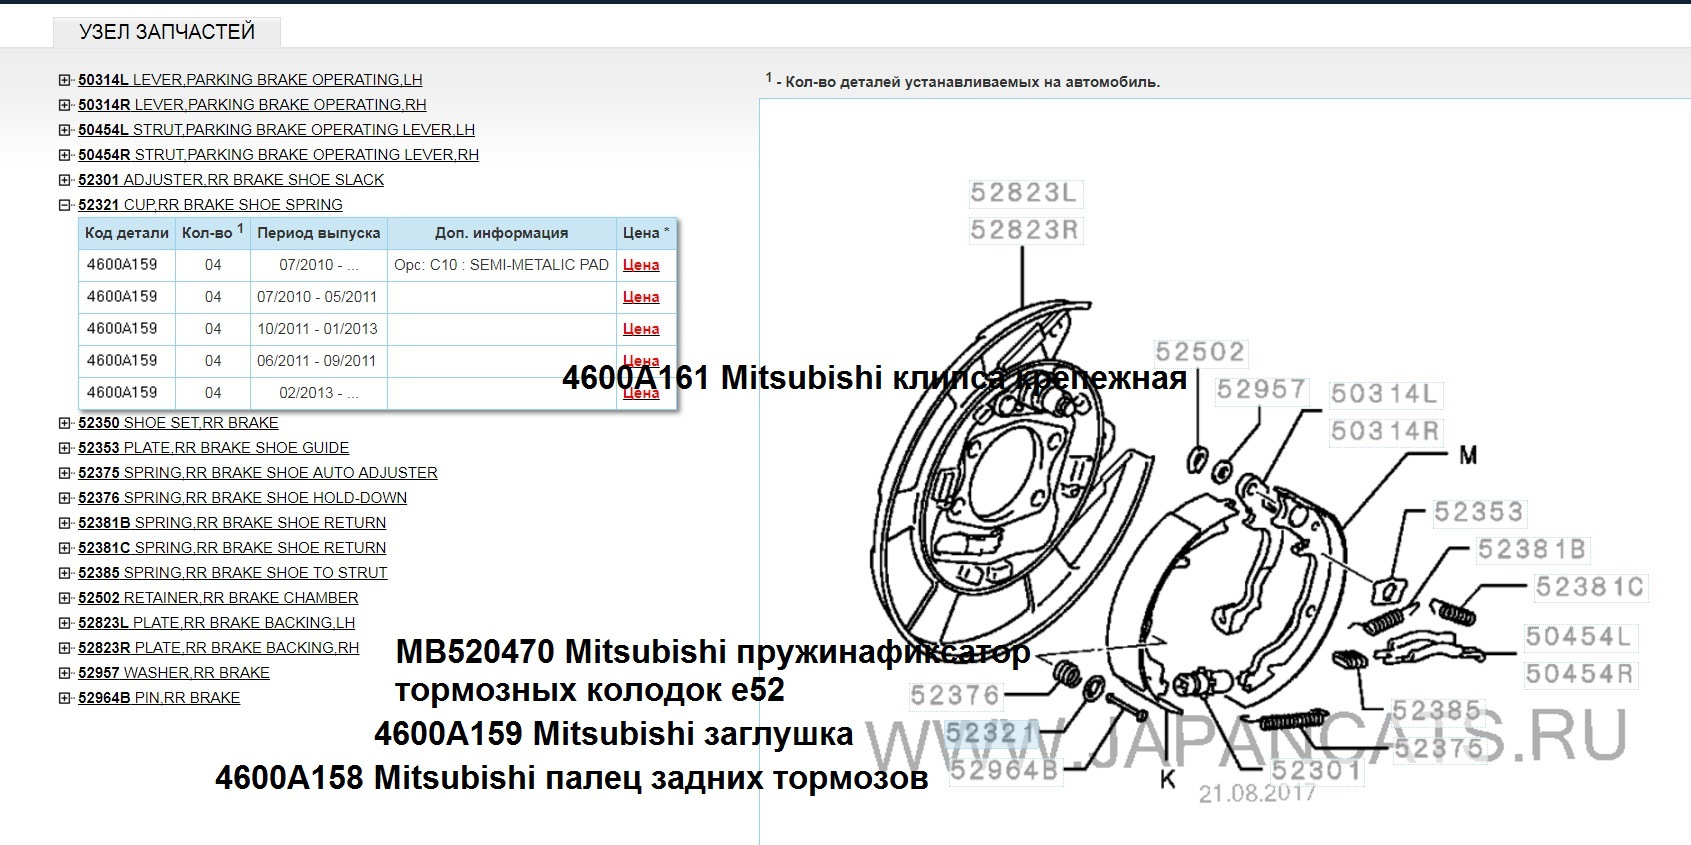Open 50314R LEVER,PARKING BRAKE OPERATING,RH link
This screenshot has width=1691, height=845.
coord(252,105)
